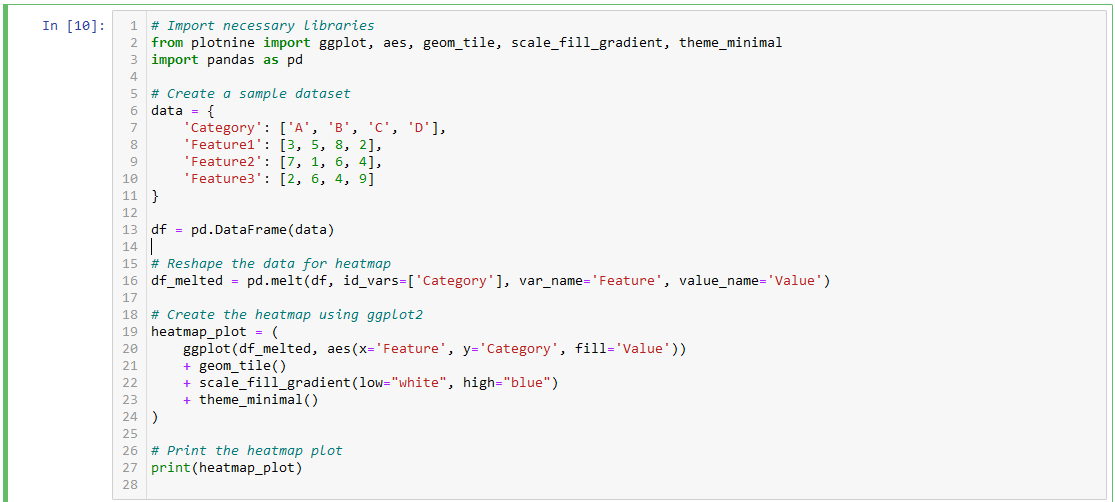Click the plotnine import statement line
The width and height of the screenshot is (1115, 502).
click(x=466, y=43)
